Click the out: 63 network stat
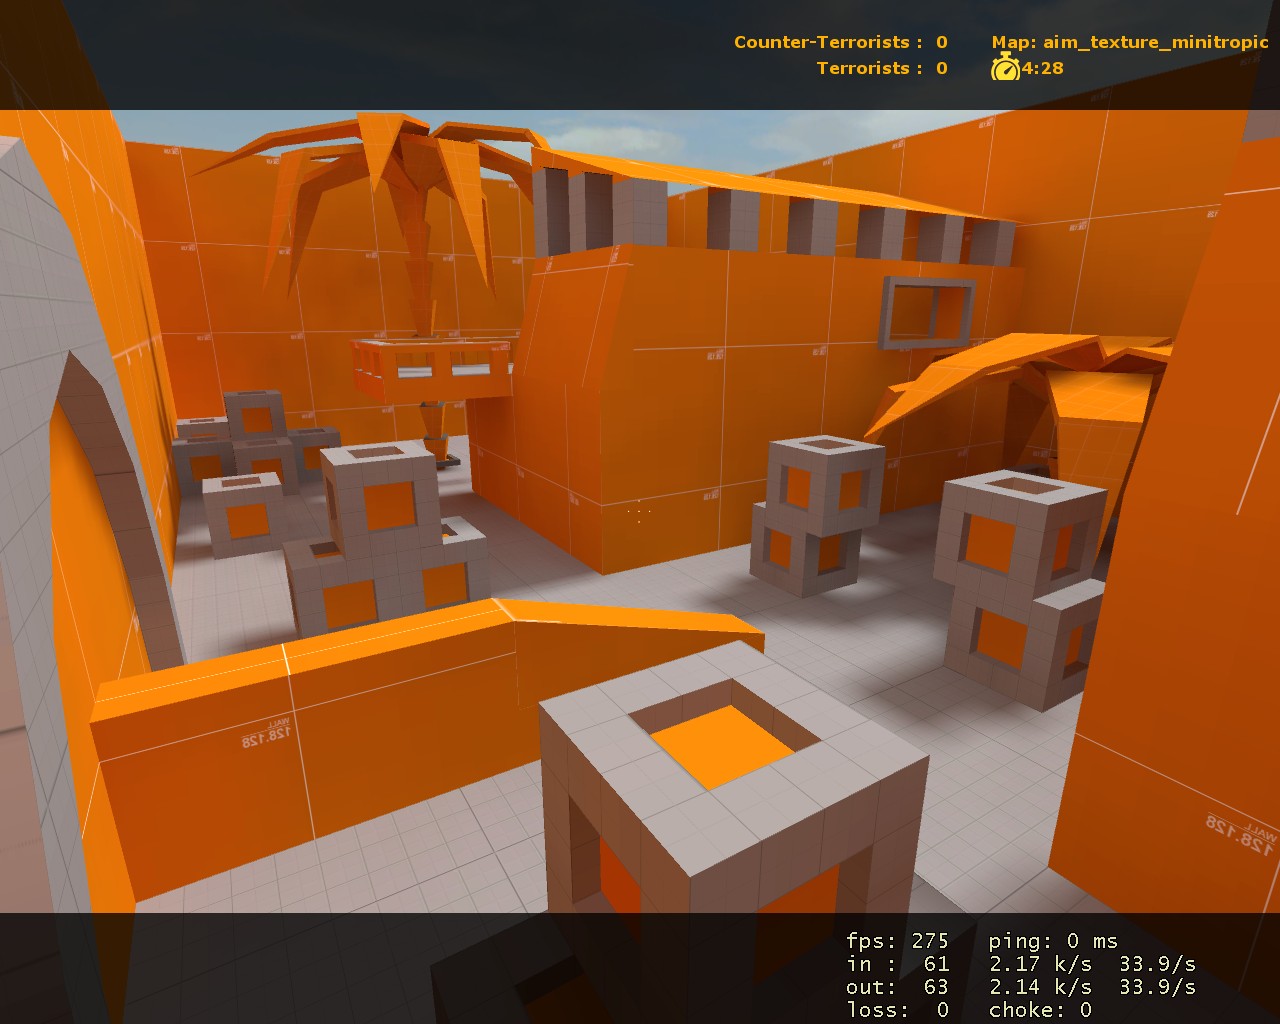The width and height of the screenshot is (1280, 1024). [900, 986]
